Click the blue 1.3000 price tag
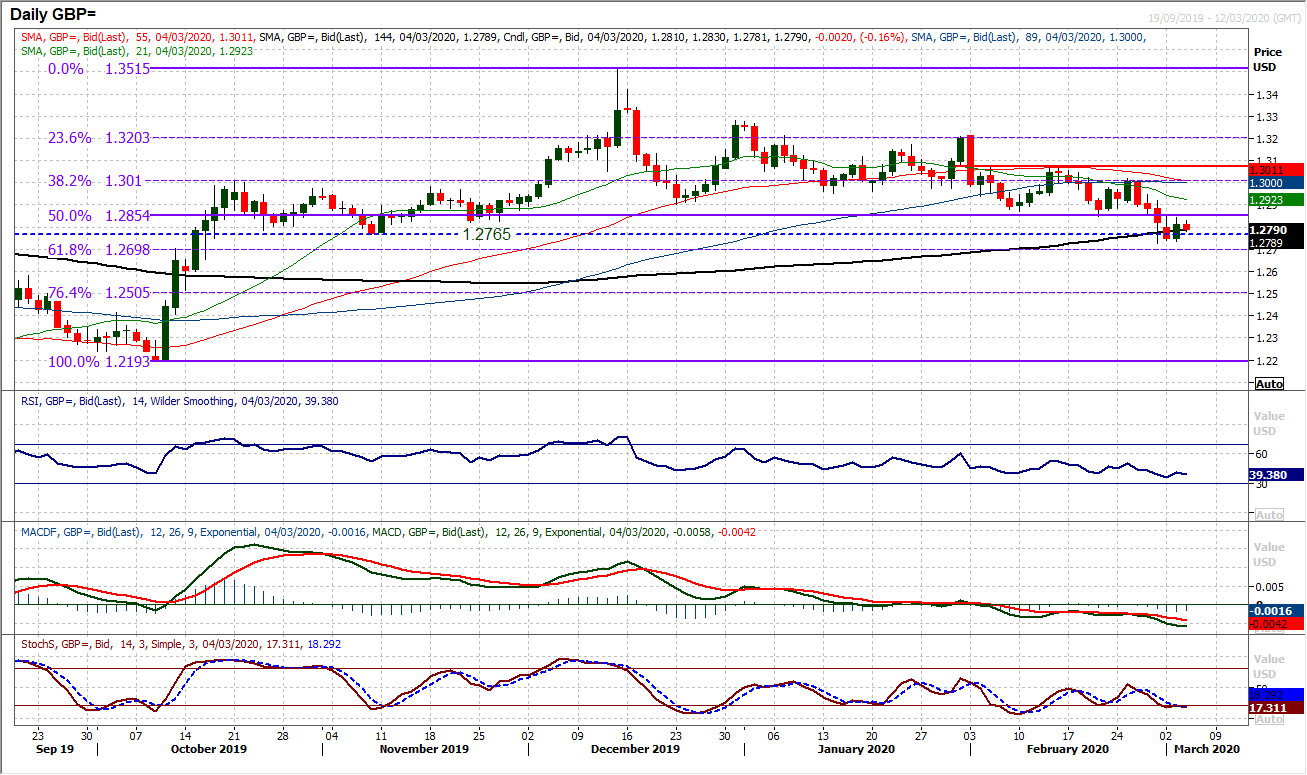The height and width of the screenshot is (775, 1307). (1277, 184)
